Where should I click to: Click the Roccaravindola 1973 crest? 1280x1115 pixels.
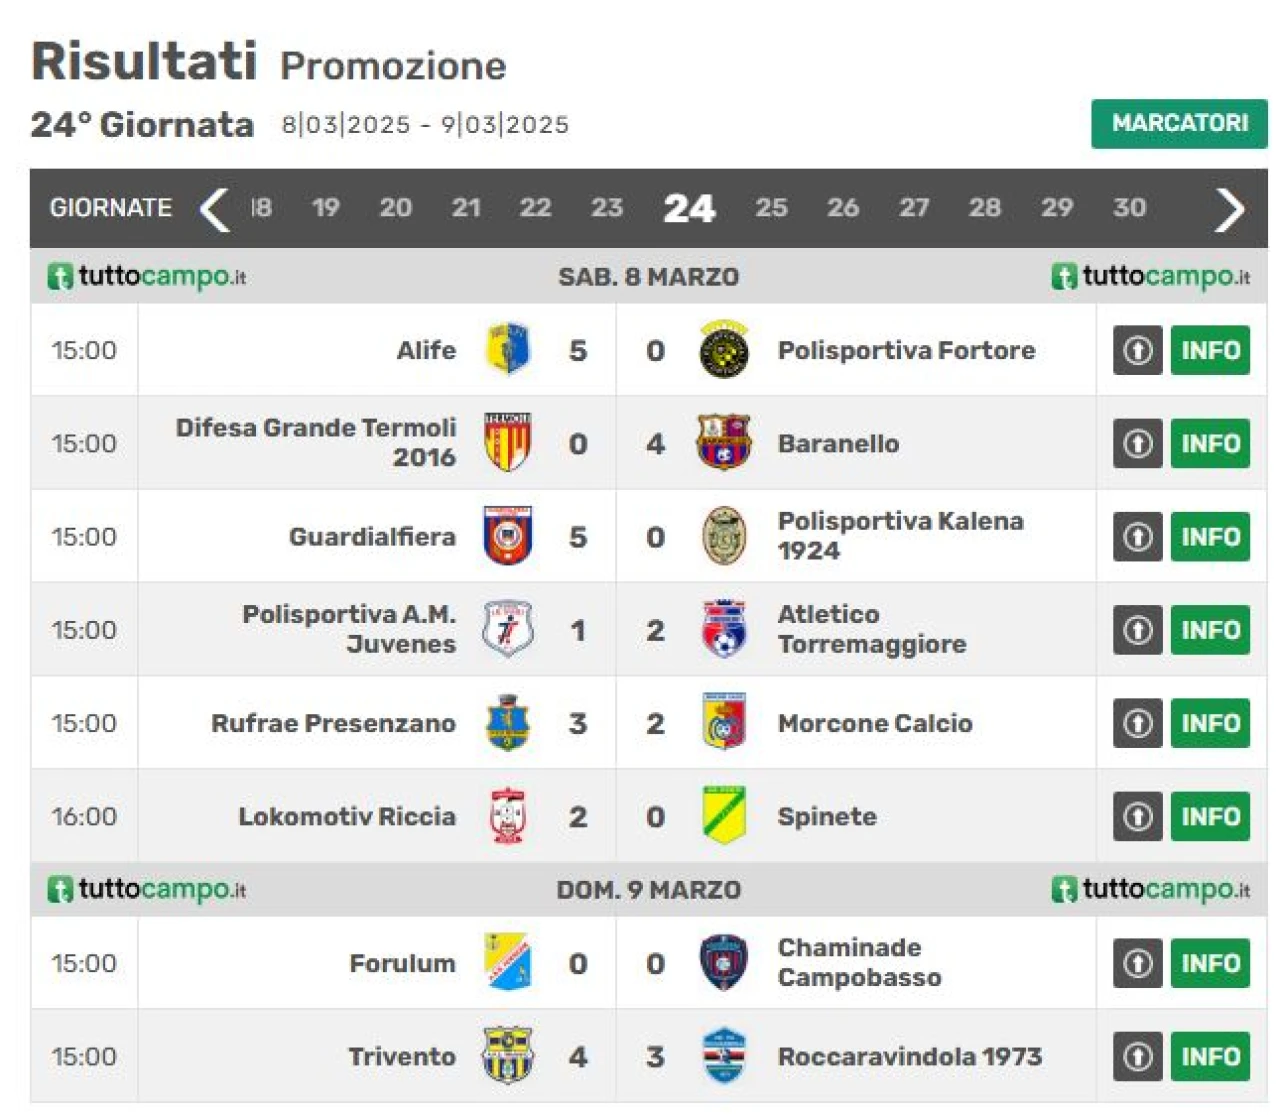pos(723,1056)
